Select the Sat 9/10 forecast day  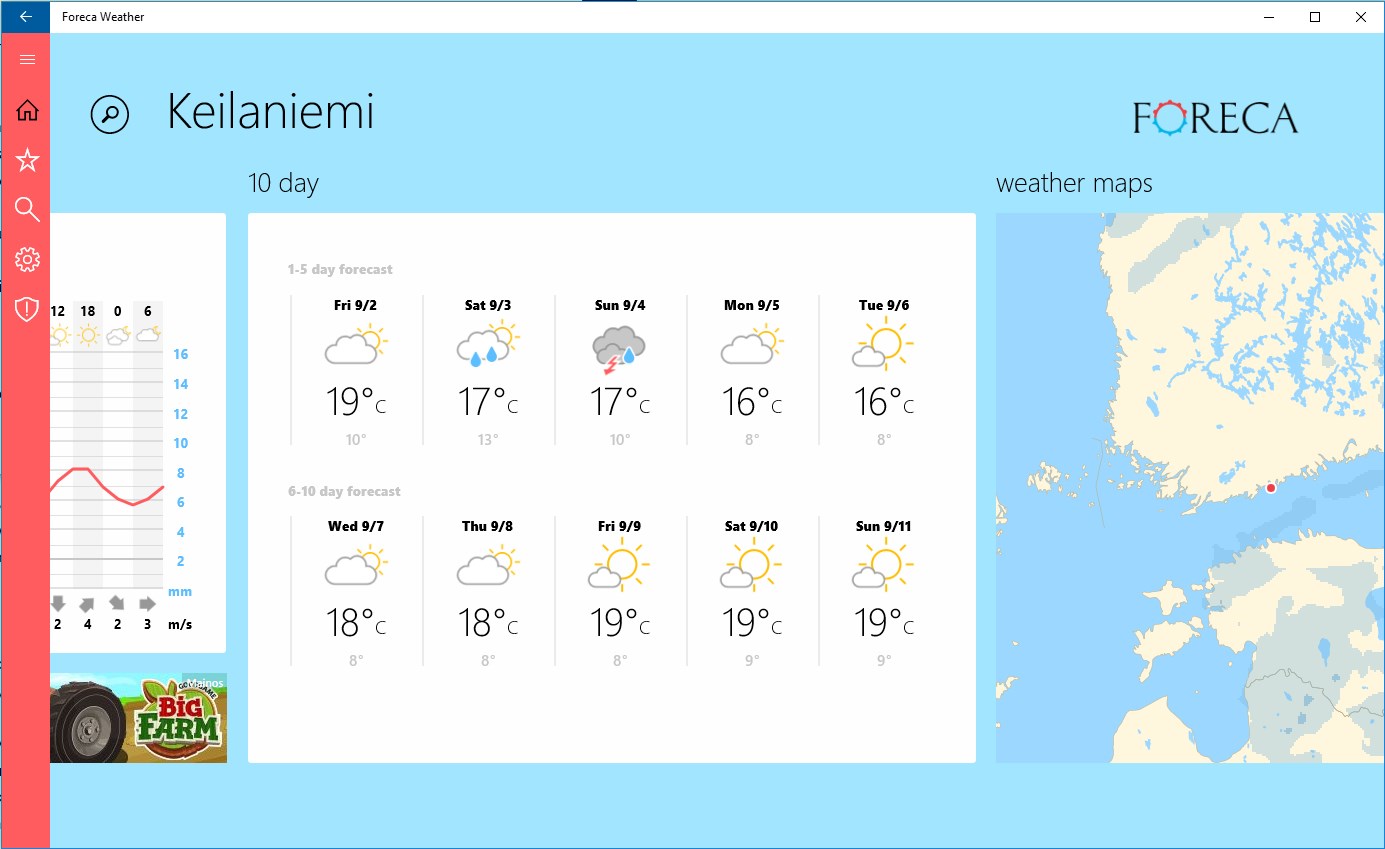click(x=752, y=592)
